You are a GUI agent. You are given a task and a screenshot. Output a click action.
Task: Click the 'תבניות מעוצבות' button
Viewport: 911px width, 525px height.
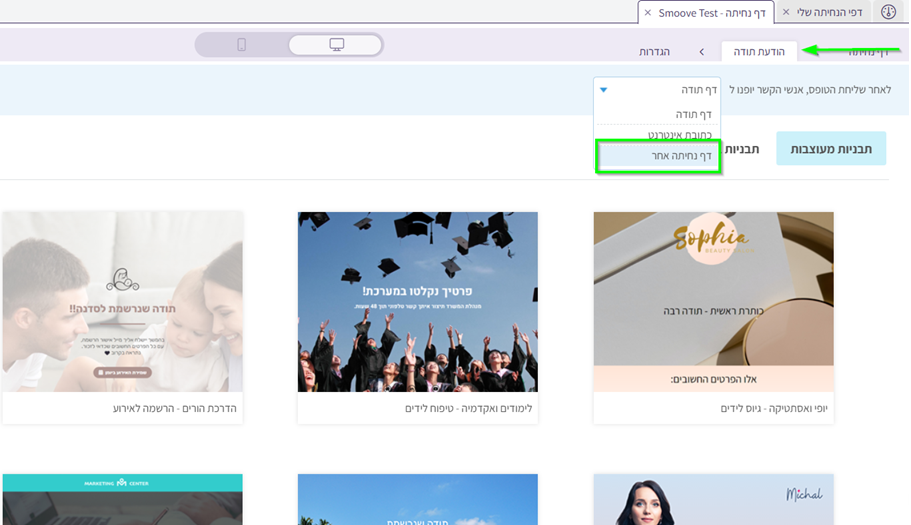[x=831, y=148]
